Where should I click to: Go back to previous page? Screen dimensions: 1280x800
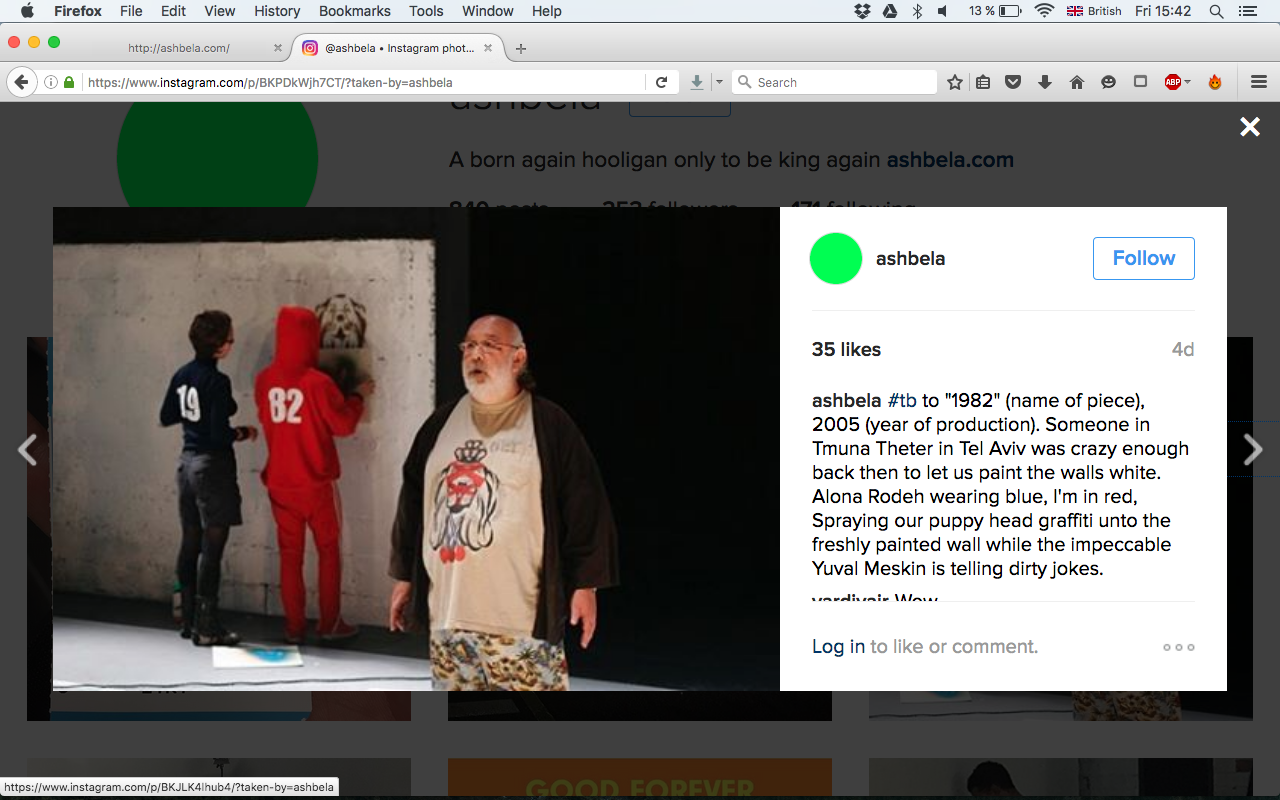click(21, 82)
